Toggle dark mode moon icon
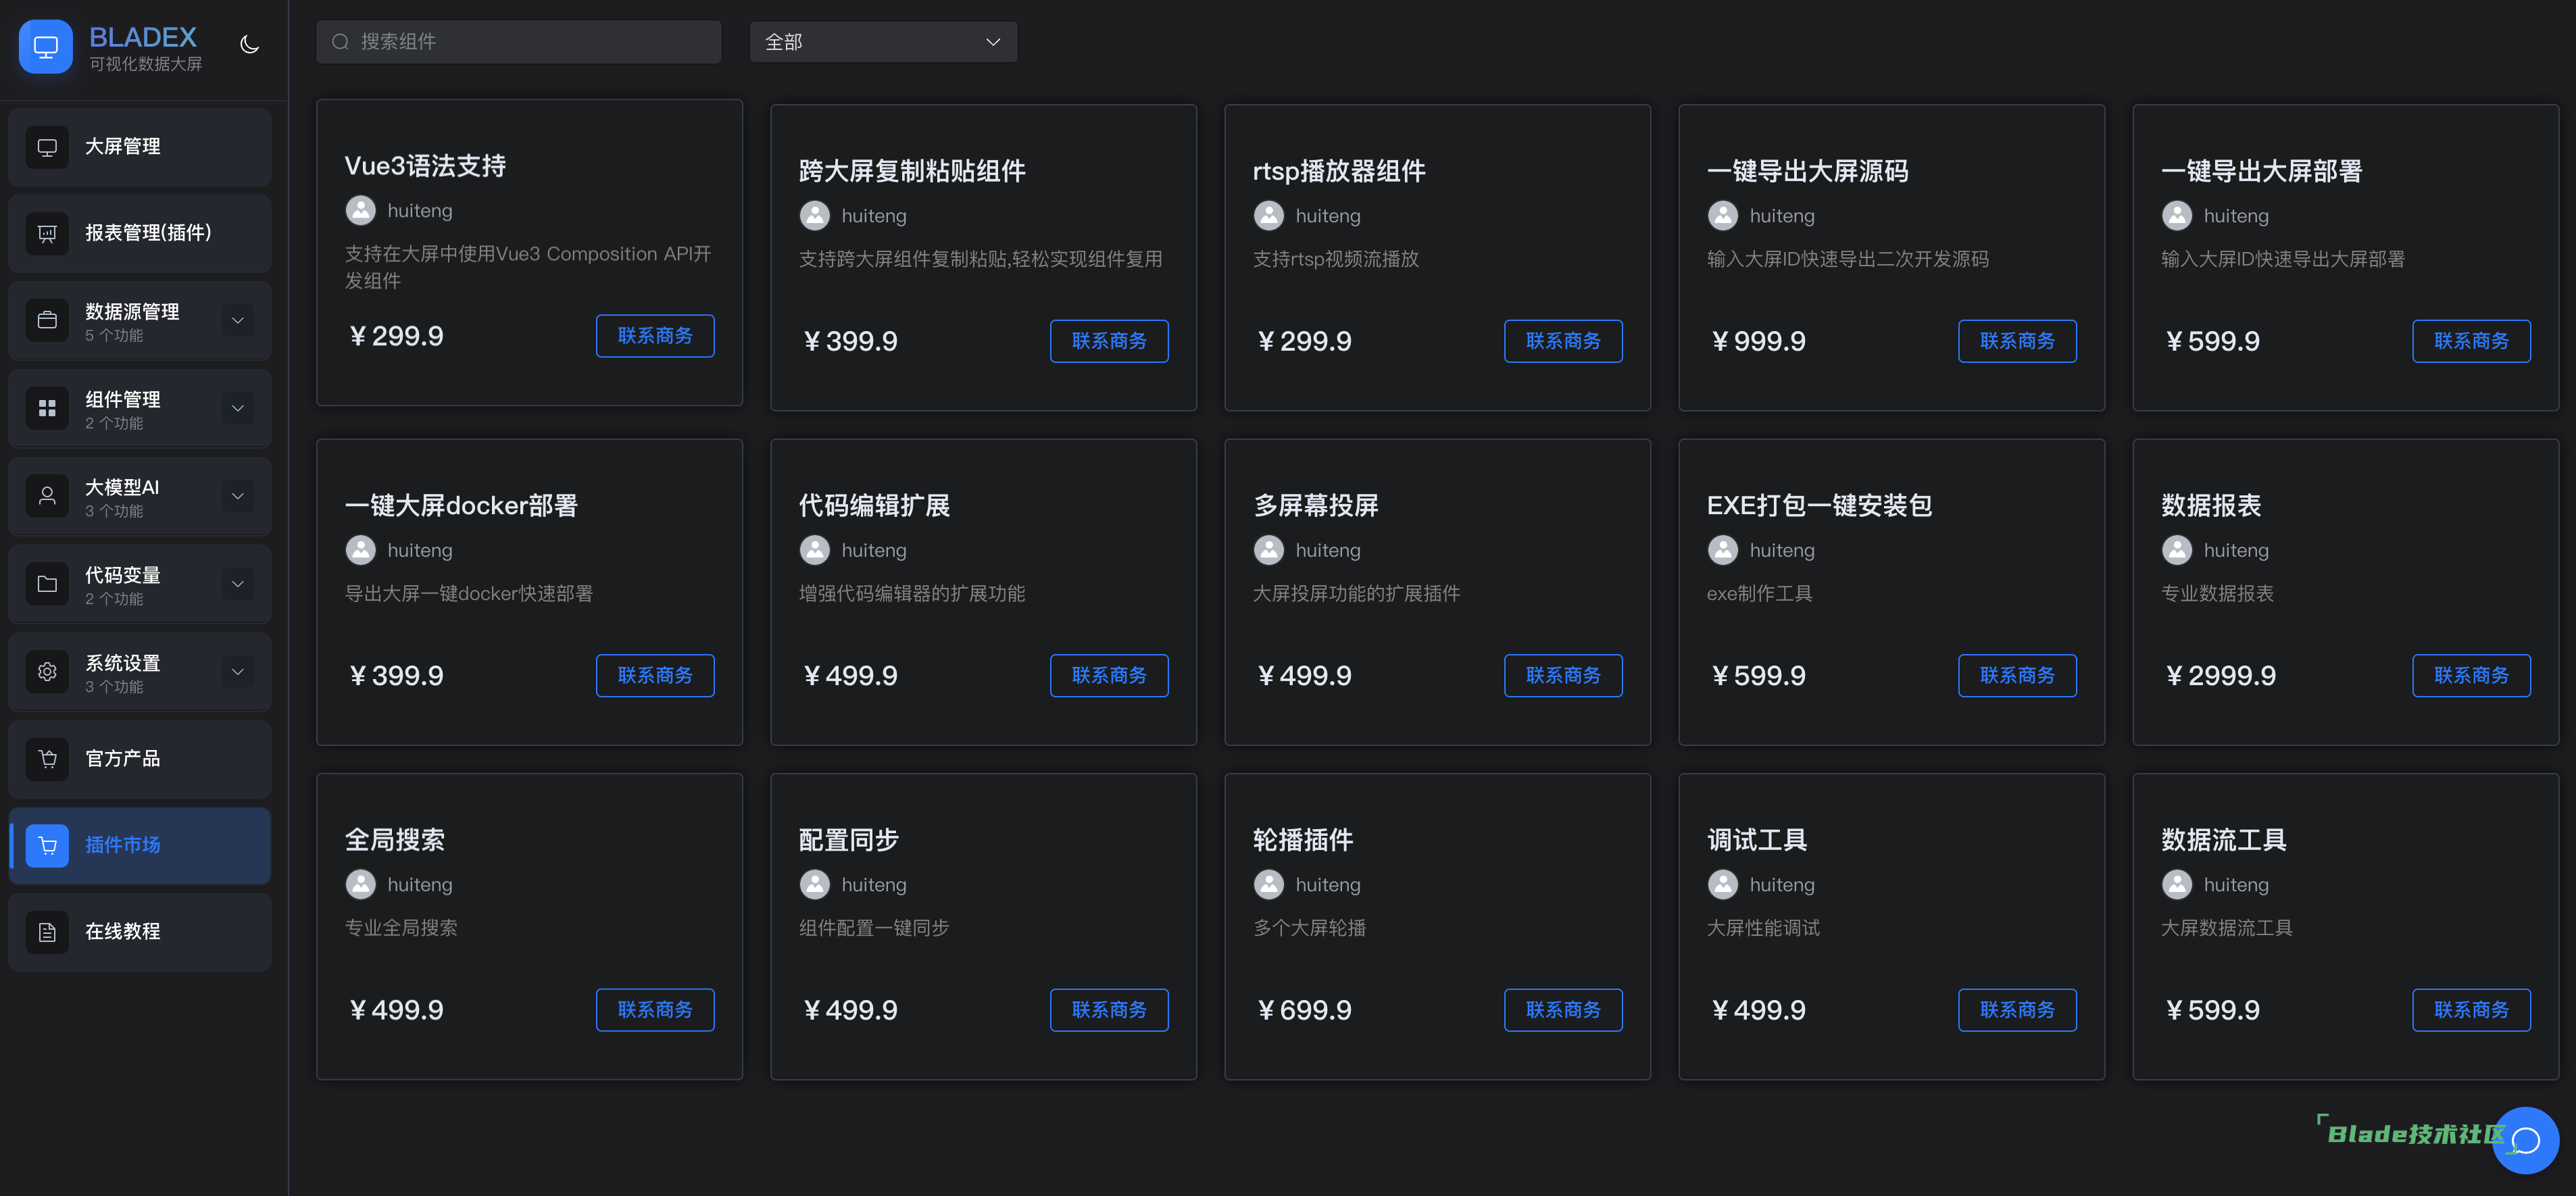Image resolution: width=2576 pixels, height=1196 pixels. (250, 44)
